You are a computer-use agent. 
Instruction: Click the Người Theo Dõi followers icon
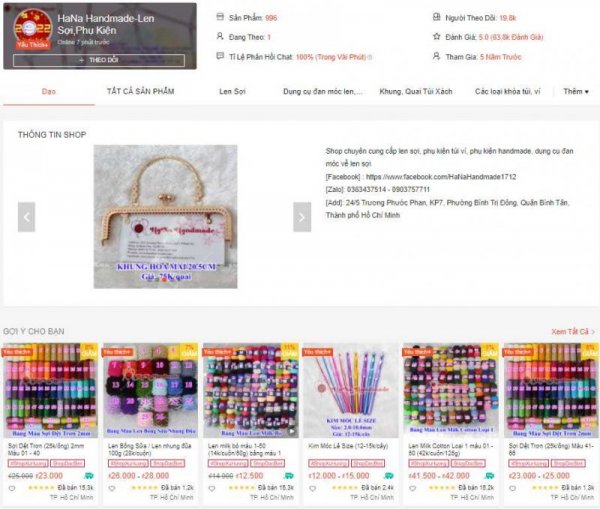(436, 17)
